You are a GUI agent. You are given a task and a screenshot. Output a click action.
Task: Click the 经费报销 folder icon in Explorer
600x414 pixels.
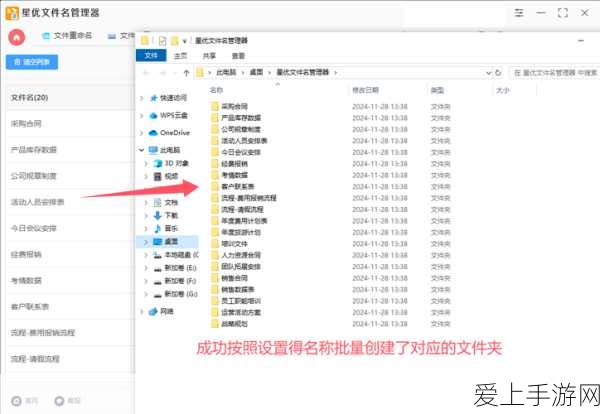[215, 164]
